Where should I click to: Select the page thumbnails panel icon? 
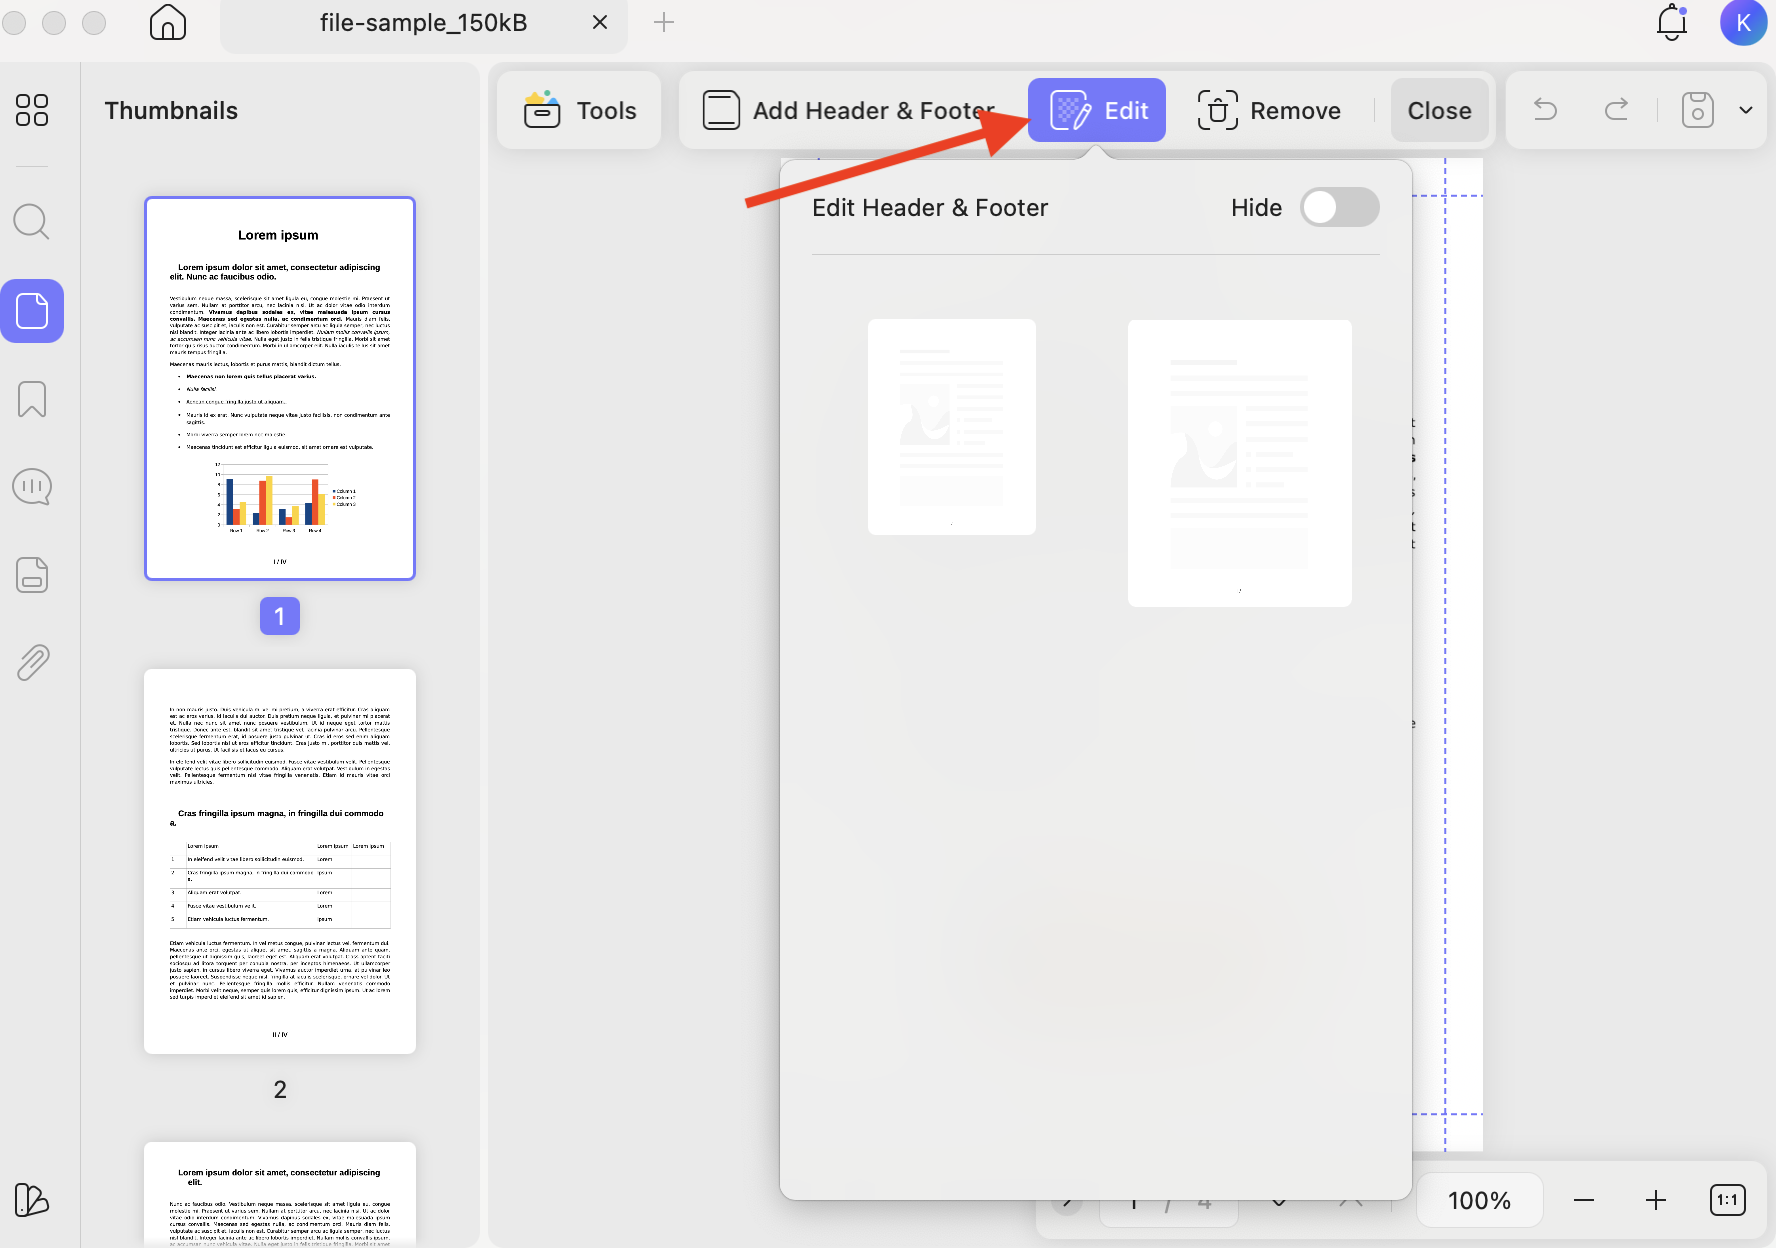tap(32, 311)
